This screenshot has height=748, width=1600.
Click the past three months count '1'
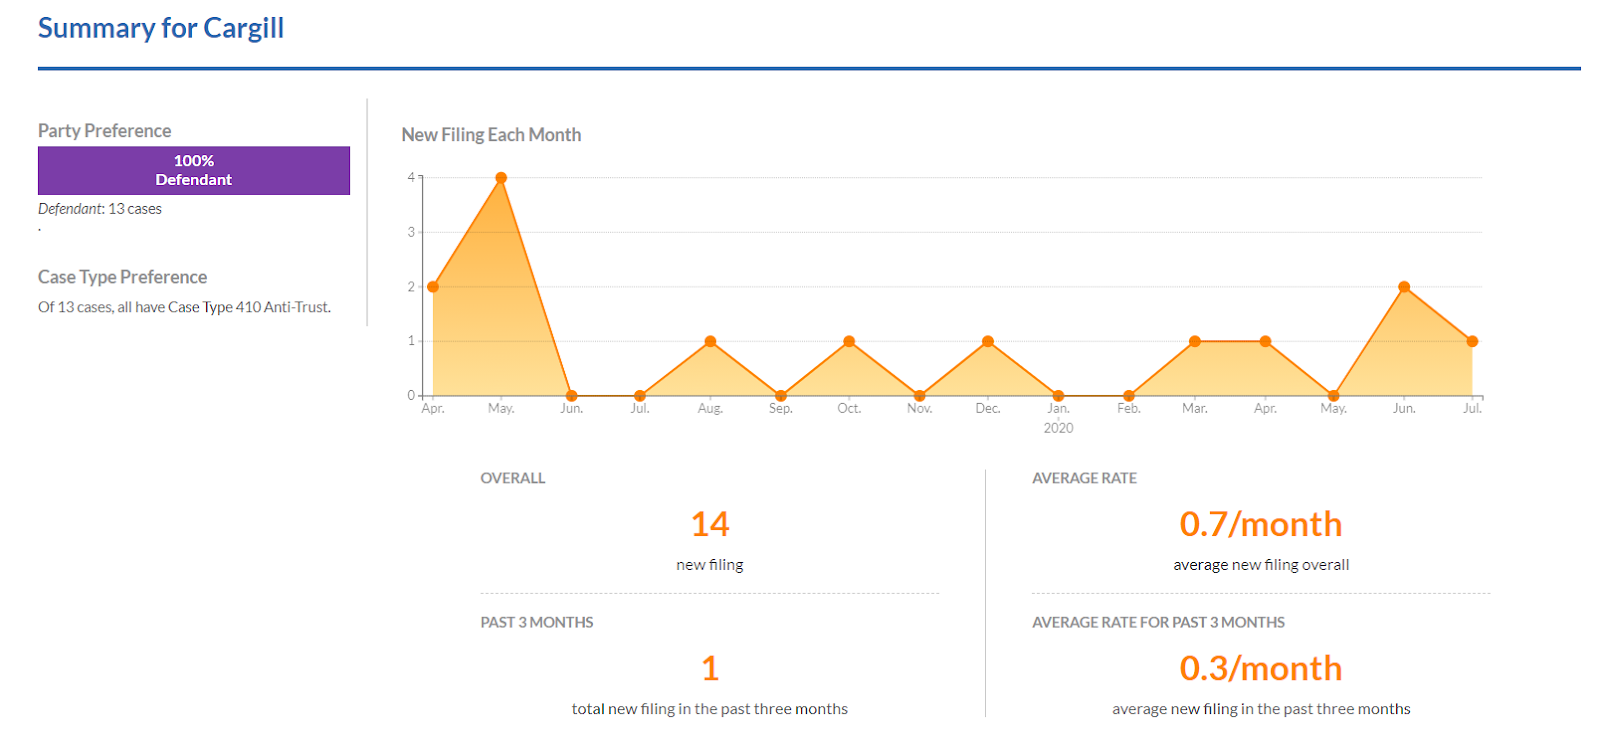point(710,668)
